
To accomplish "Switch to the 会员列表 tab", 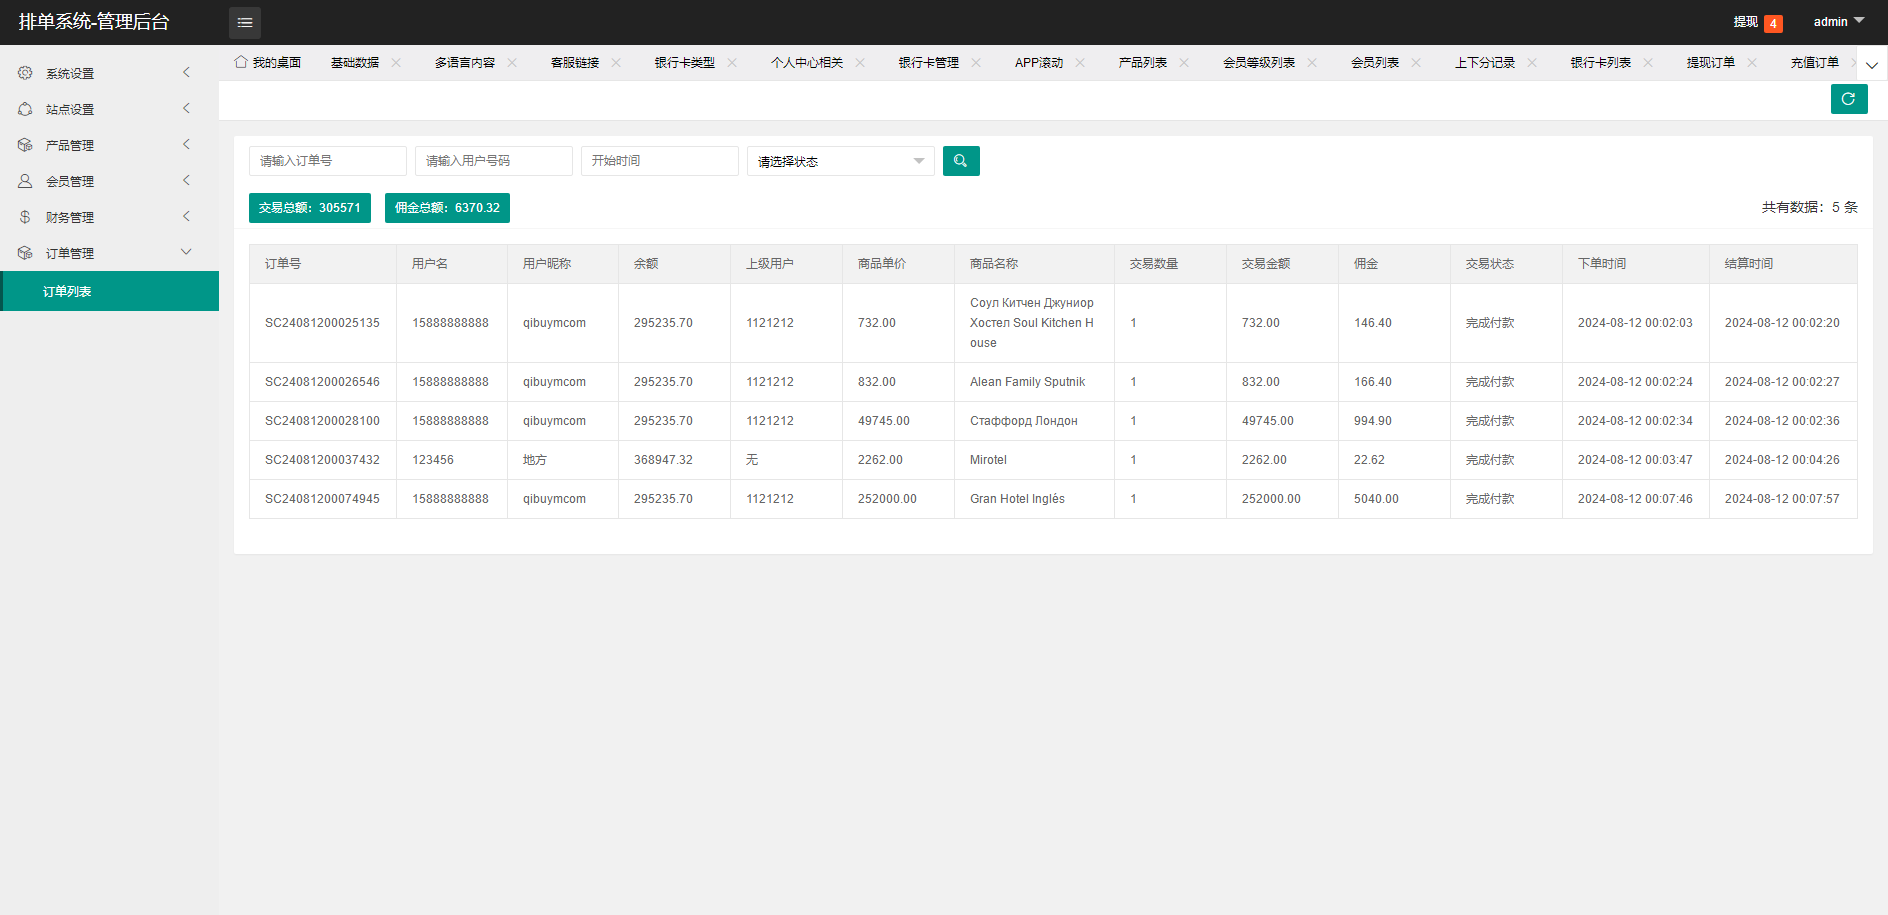I will click(1374, 63).
